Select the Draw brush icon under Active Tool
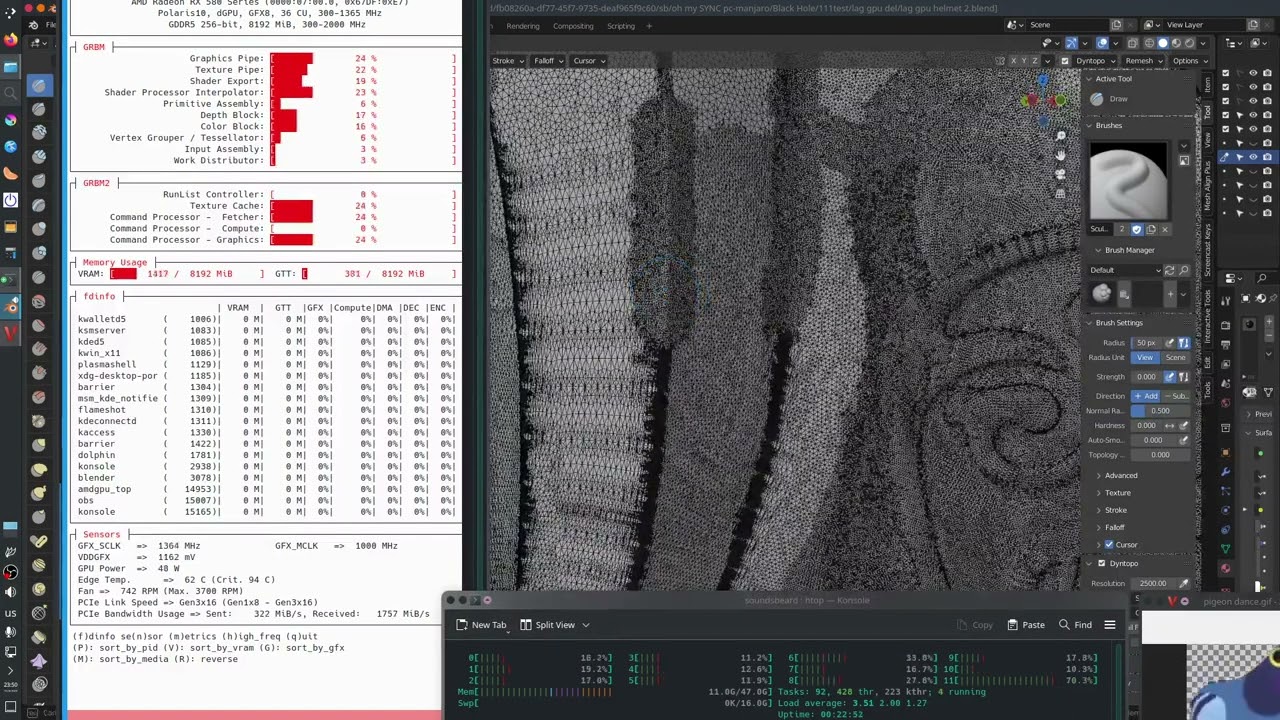 (1097, 99)
